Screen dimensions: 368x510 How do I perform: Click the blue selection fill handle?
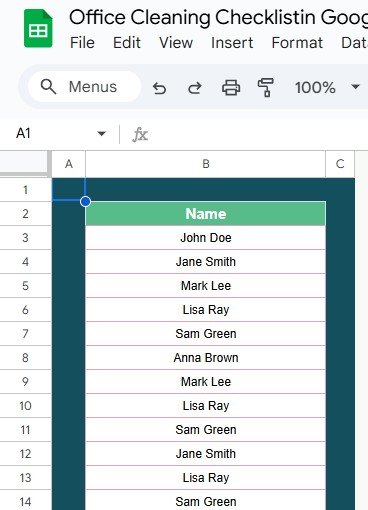pos(86,202)
